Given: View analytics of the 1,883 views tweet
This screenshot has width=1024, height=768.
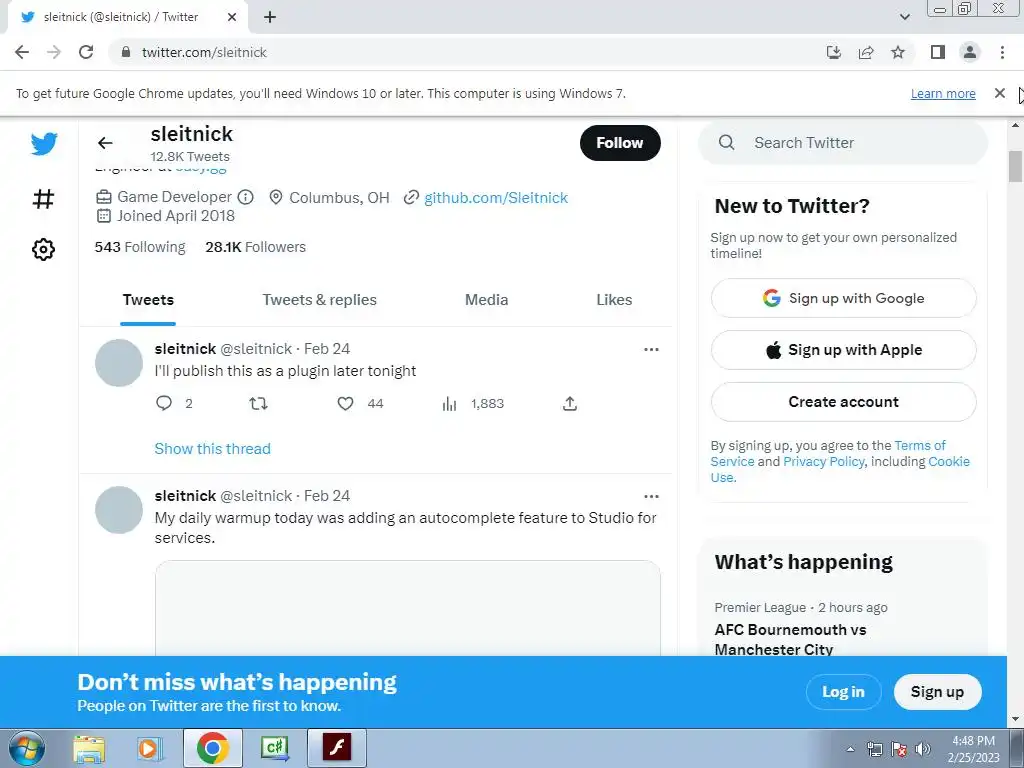Looking at the screenshot, I should click(x=449, y=404).
